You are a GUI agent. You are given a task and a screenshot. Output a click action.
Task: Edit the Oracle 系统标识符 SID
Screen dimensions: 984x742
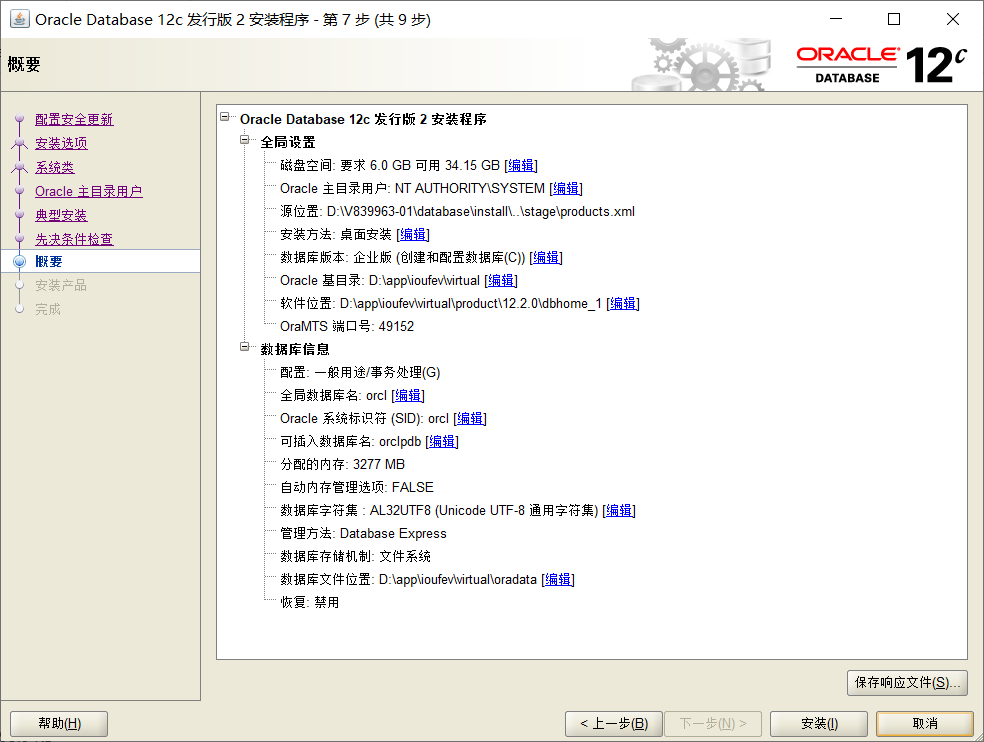[470, 418]
